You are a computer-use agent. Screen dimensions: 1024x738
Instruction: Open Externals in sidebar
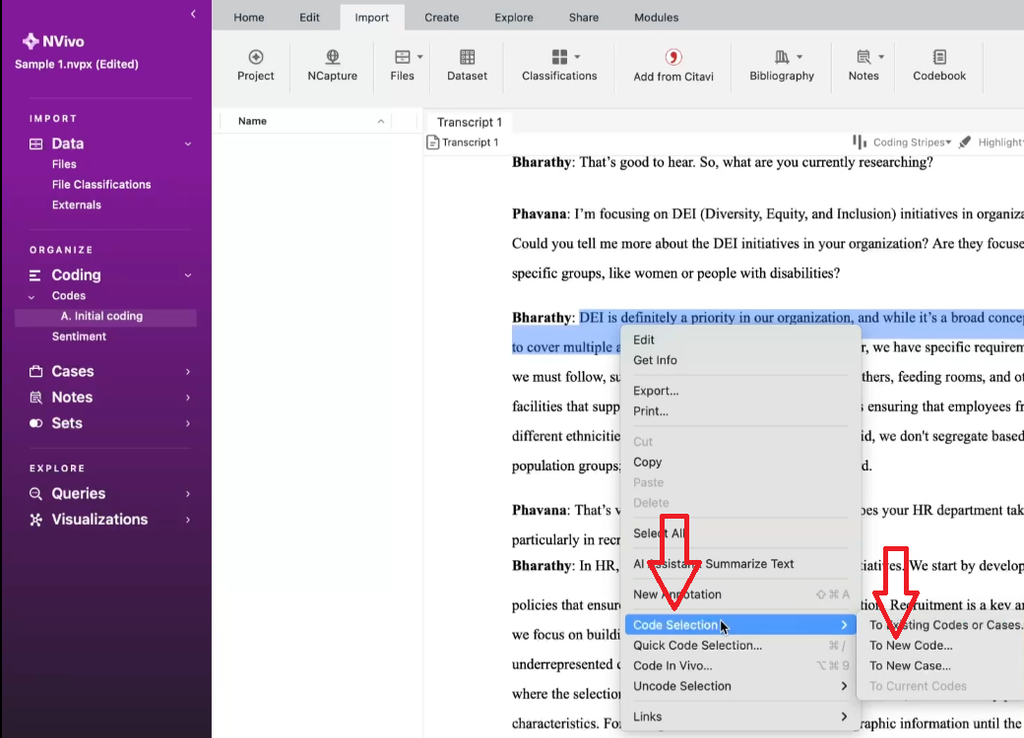pos(76,205)
